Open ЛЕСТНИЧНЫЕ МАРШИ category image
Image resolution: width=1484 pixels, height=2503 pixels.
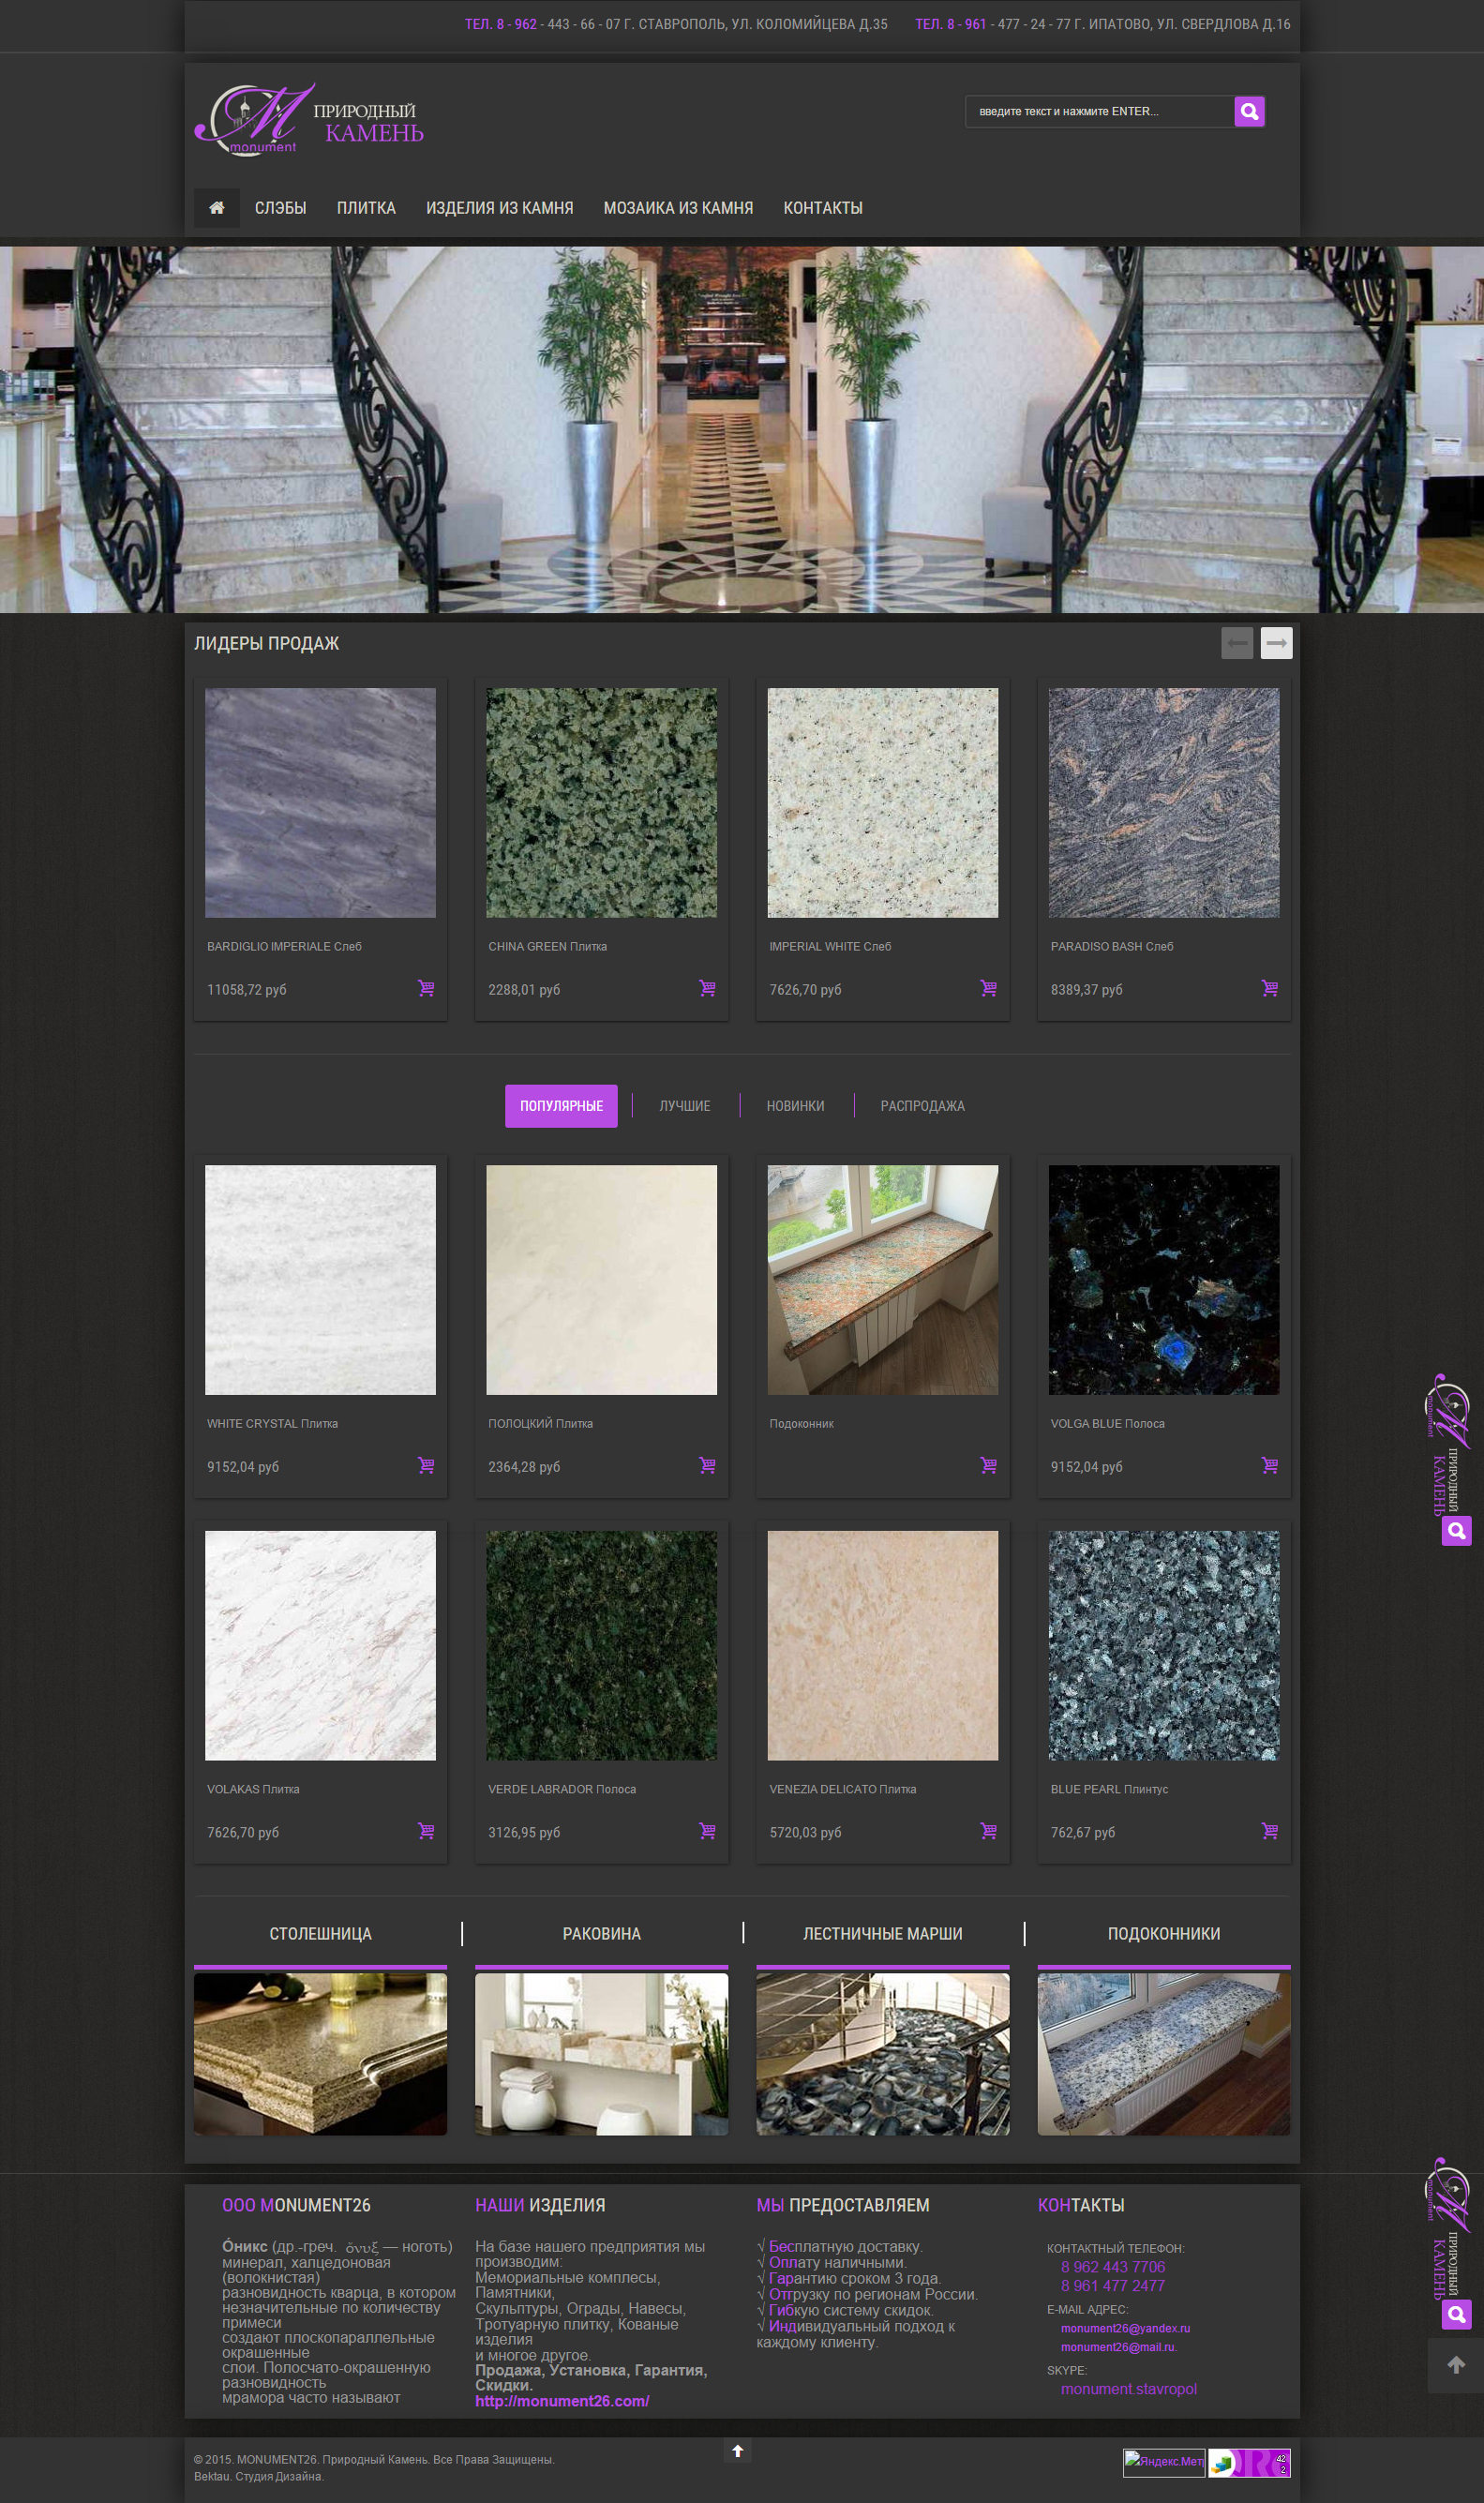(x=883, y=2054)
